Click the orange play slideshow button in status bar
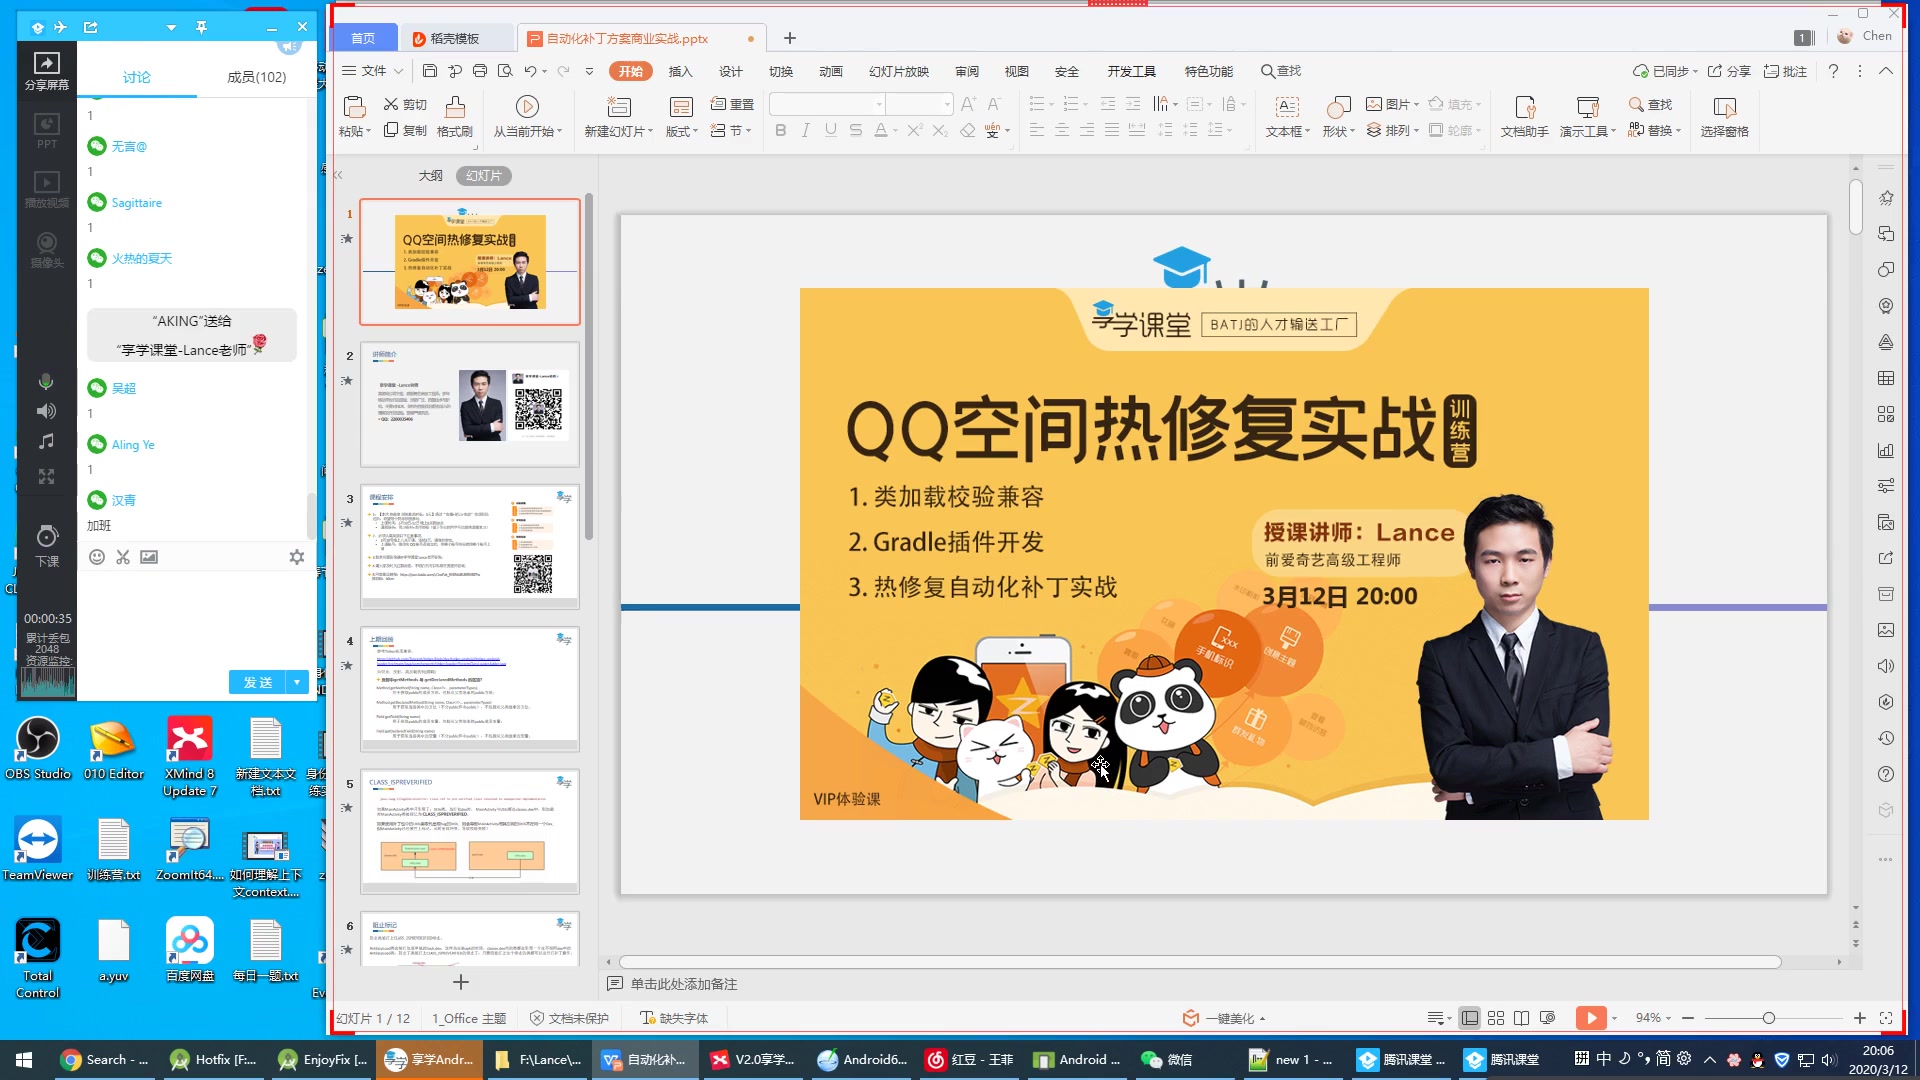This screenshot has width=1920, height=1080. (x=1591, y=1018)
